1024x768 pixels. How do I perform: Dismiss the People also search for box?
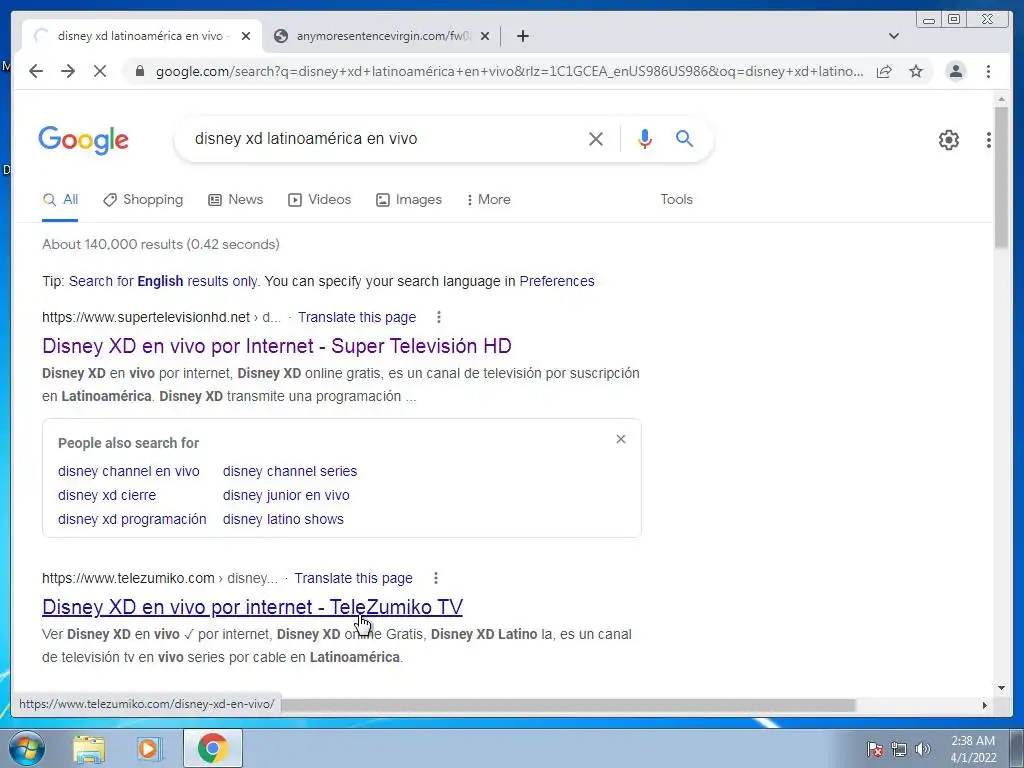tap(621, 439)
